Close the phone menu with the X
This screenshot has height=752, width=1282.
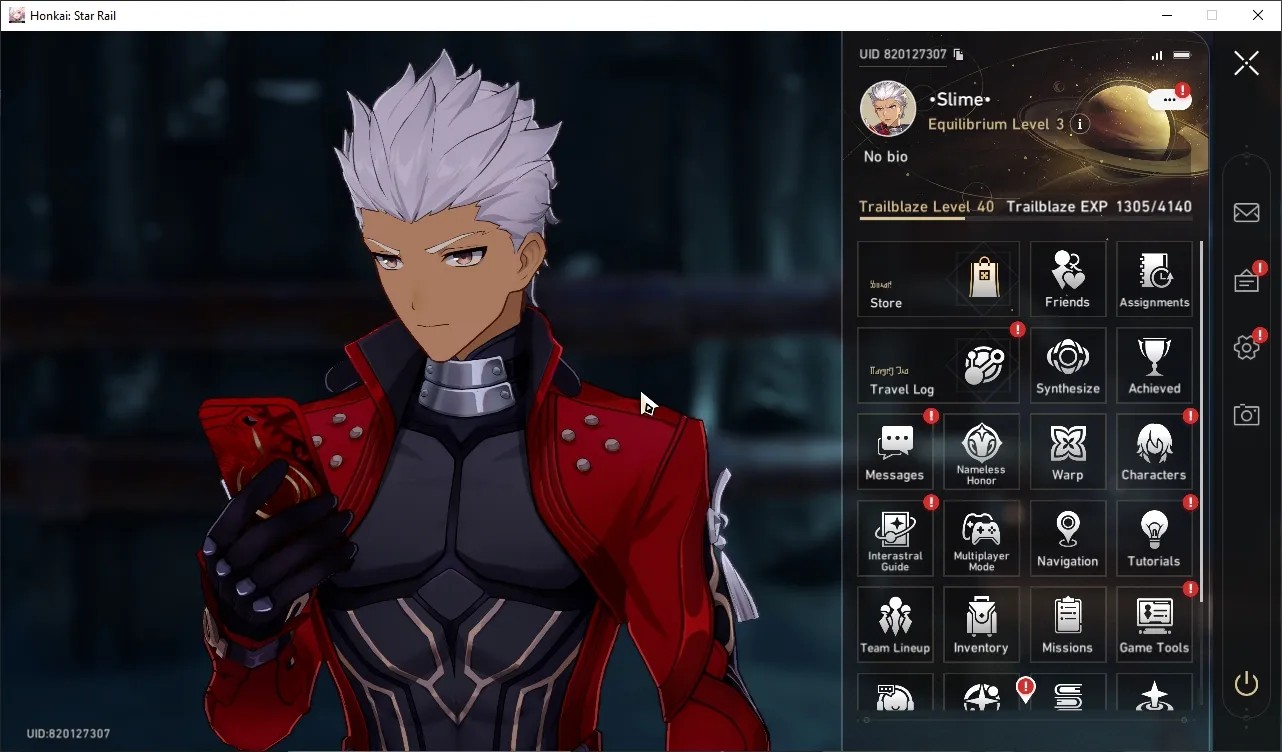pyautogui.click(x=1246, y=63)
